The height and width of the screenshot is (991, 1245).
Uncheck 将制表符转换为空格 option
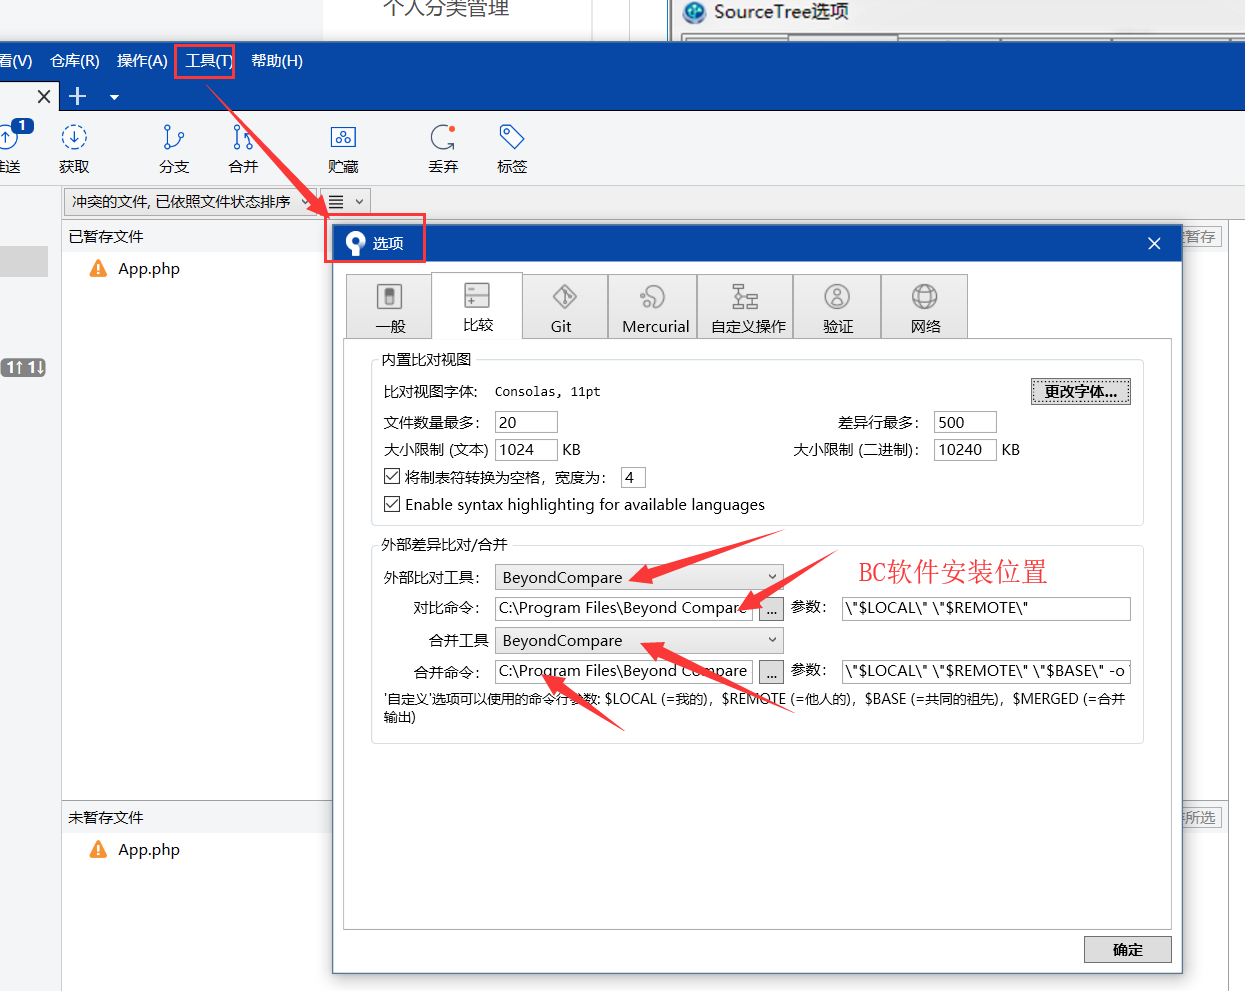pos(392,476)
